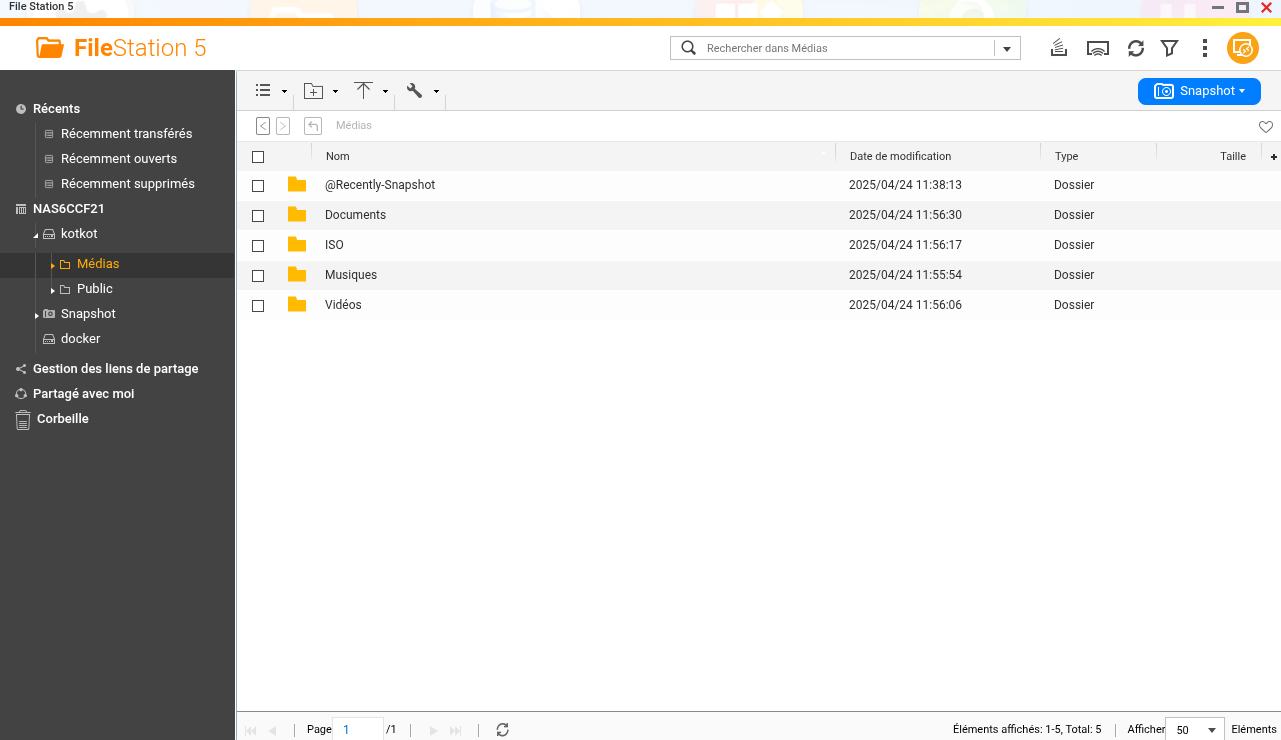Select the Public folder in tree

coord(95,288)
